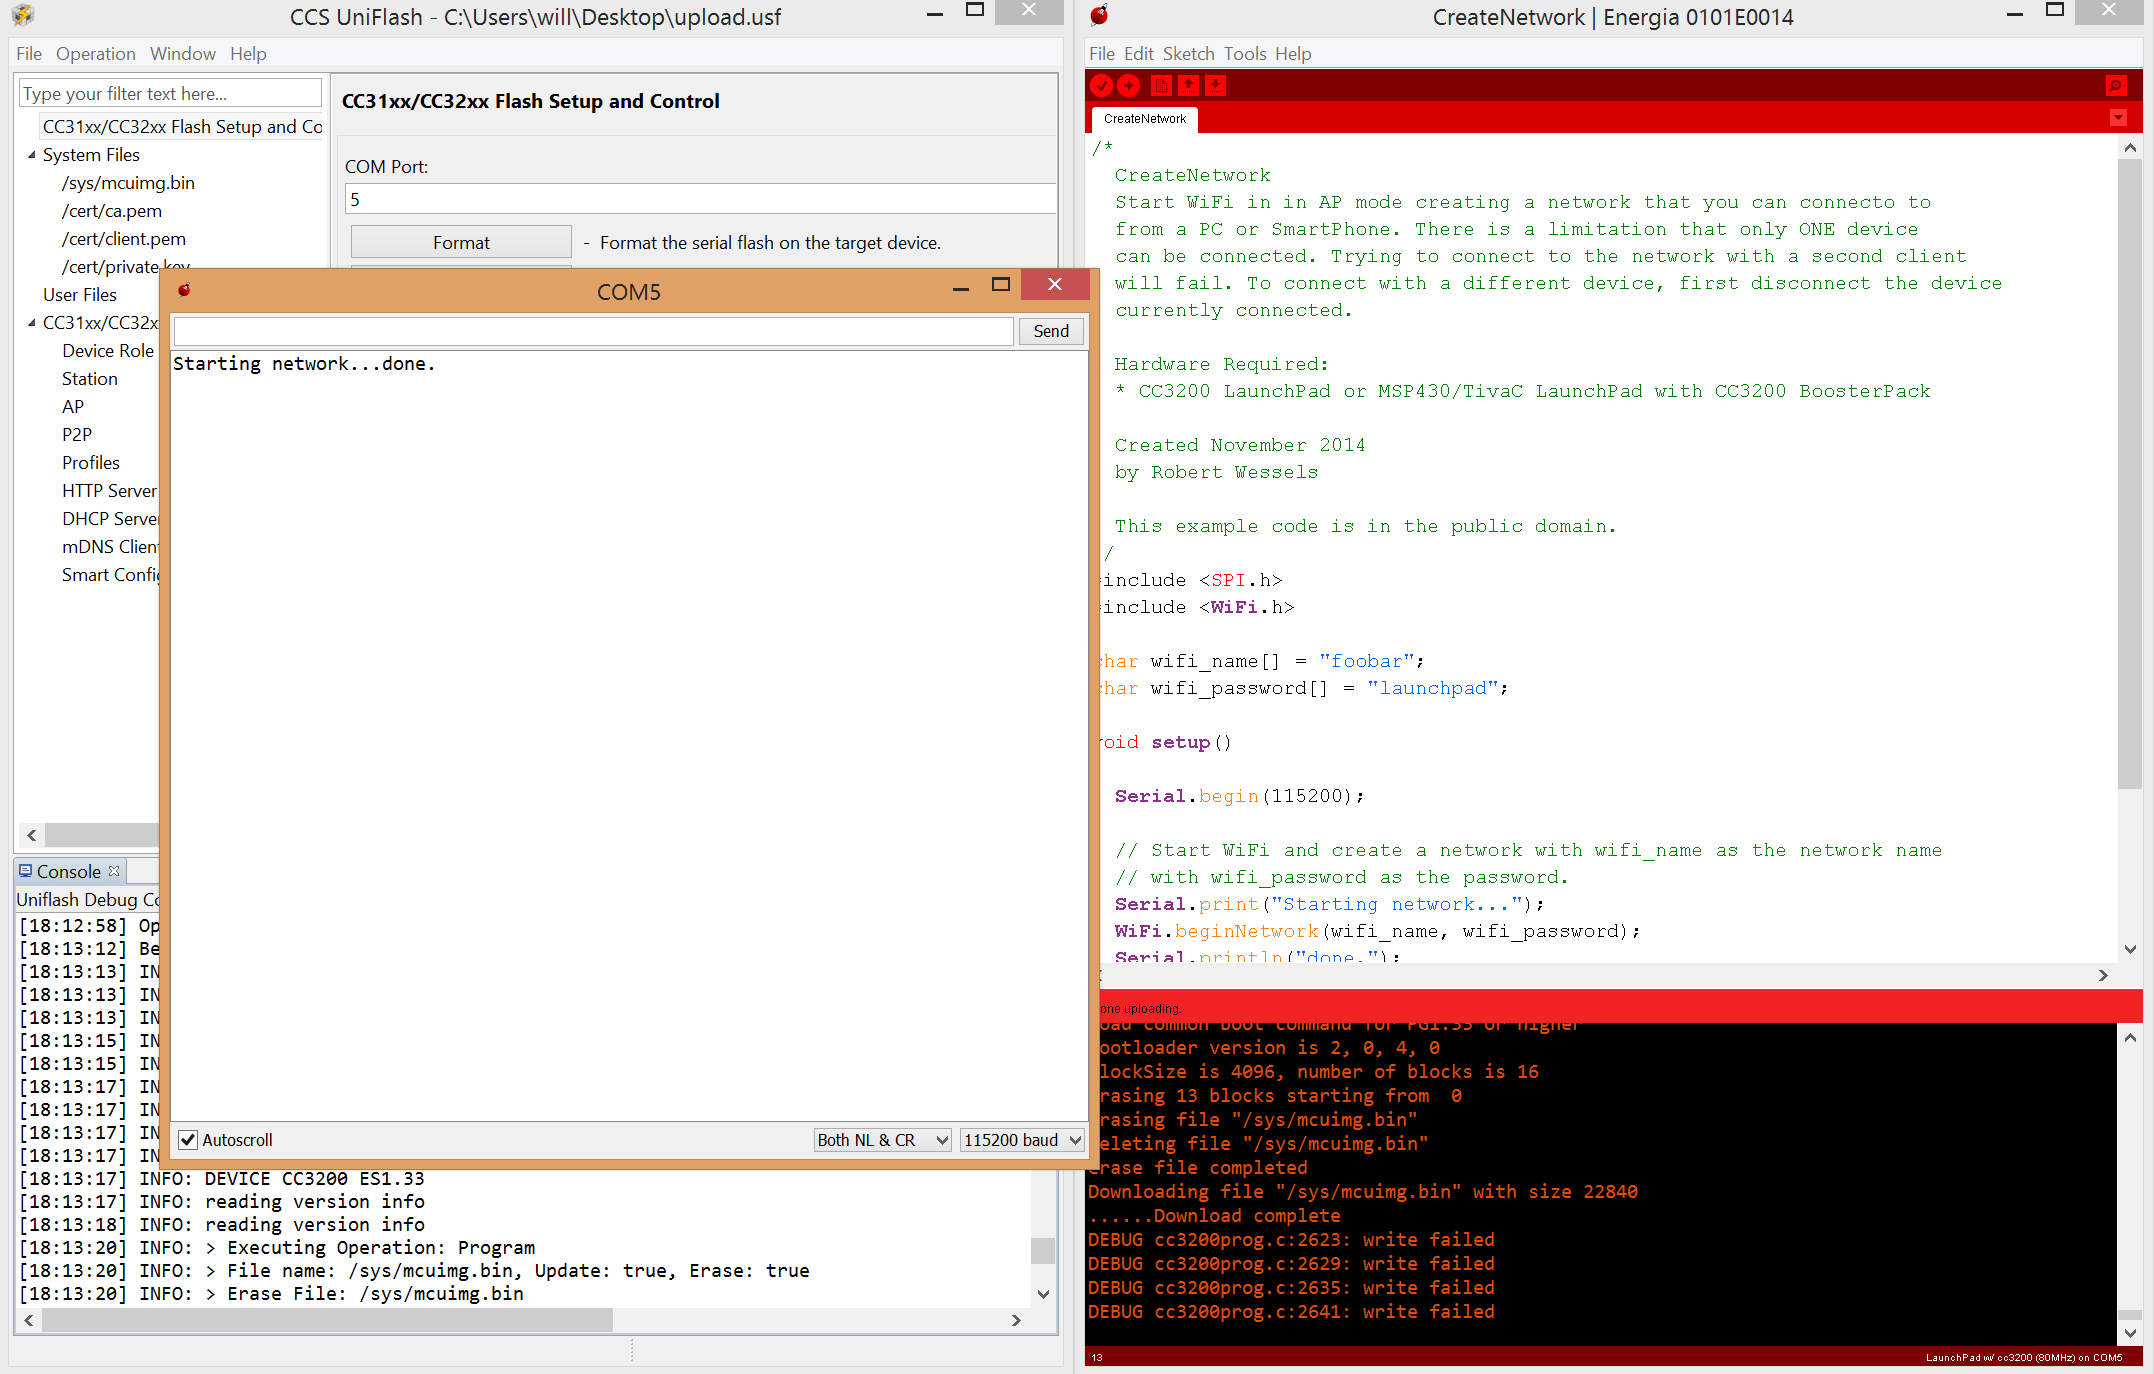The width and height of the screenshot is (2154, 1374).
Task: Open the line ending dropdown Both NL & CR
Action: 882,1140
